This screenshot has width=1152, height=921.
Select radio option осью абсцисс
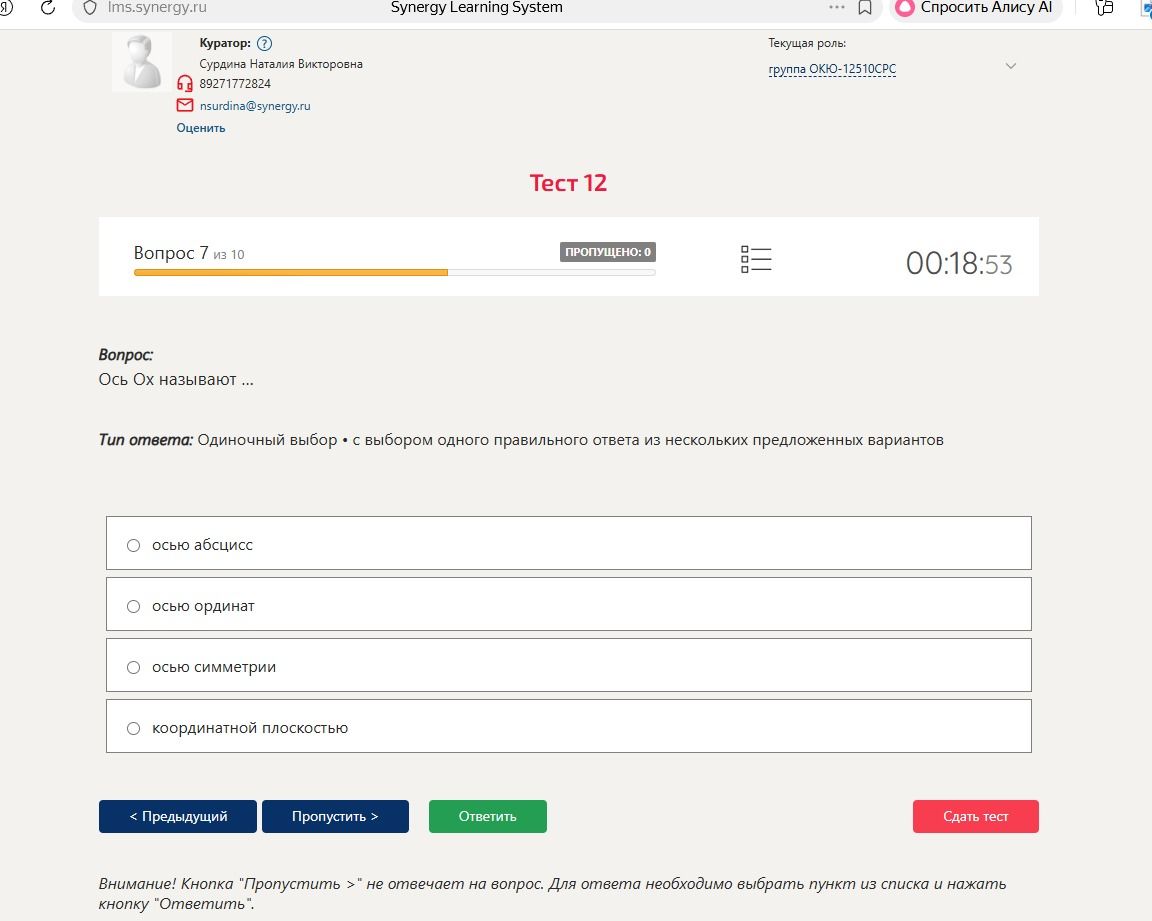pos(133,545)
